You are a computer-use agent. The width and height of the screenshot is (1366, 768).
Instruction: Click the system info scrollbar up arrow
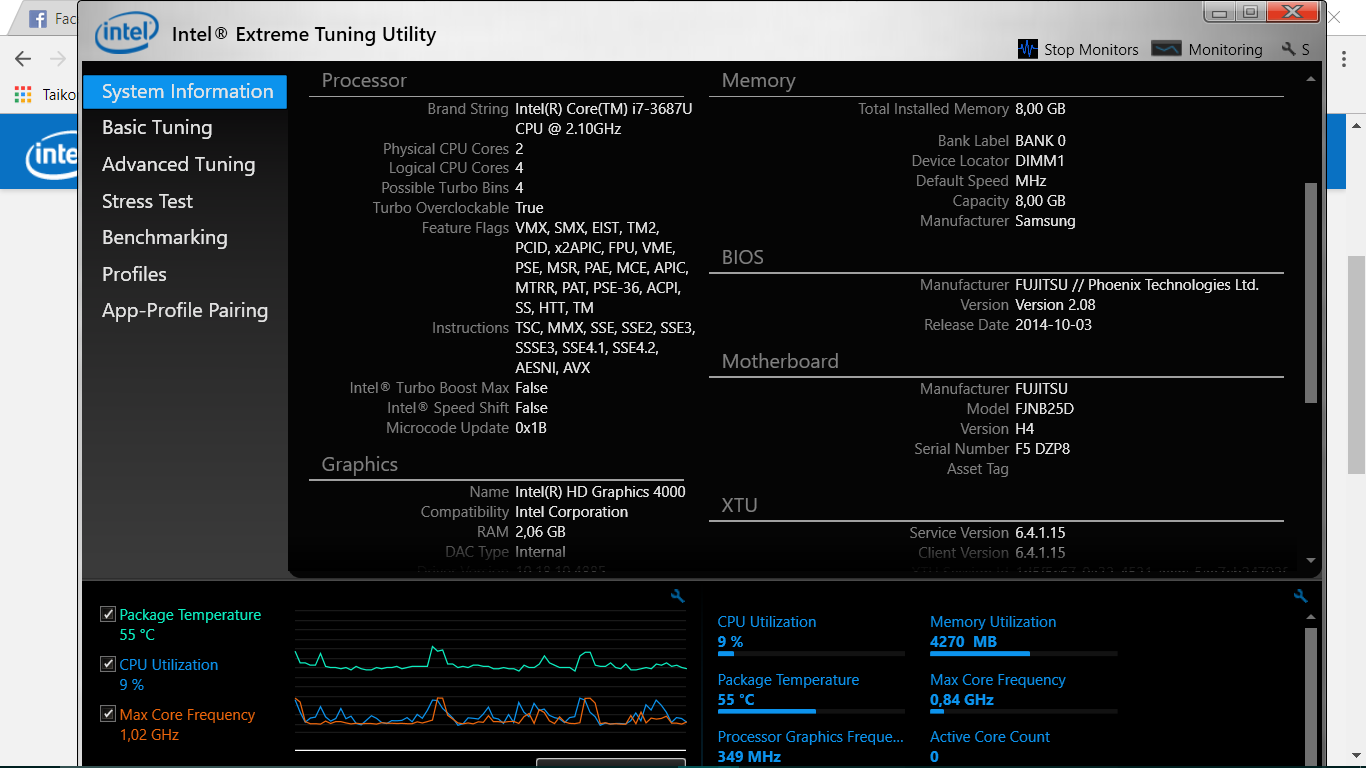pos(1311,79)
